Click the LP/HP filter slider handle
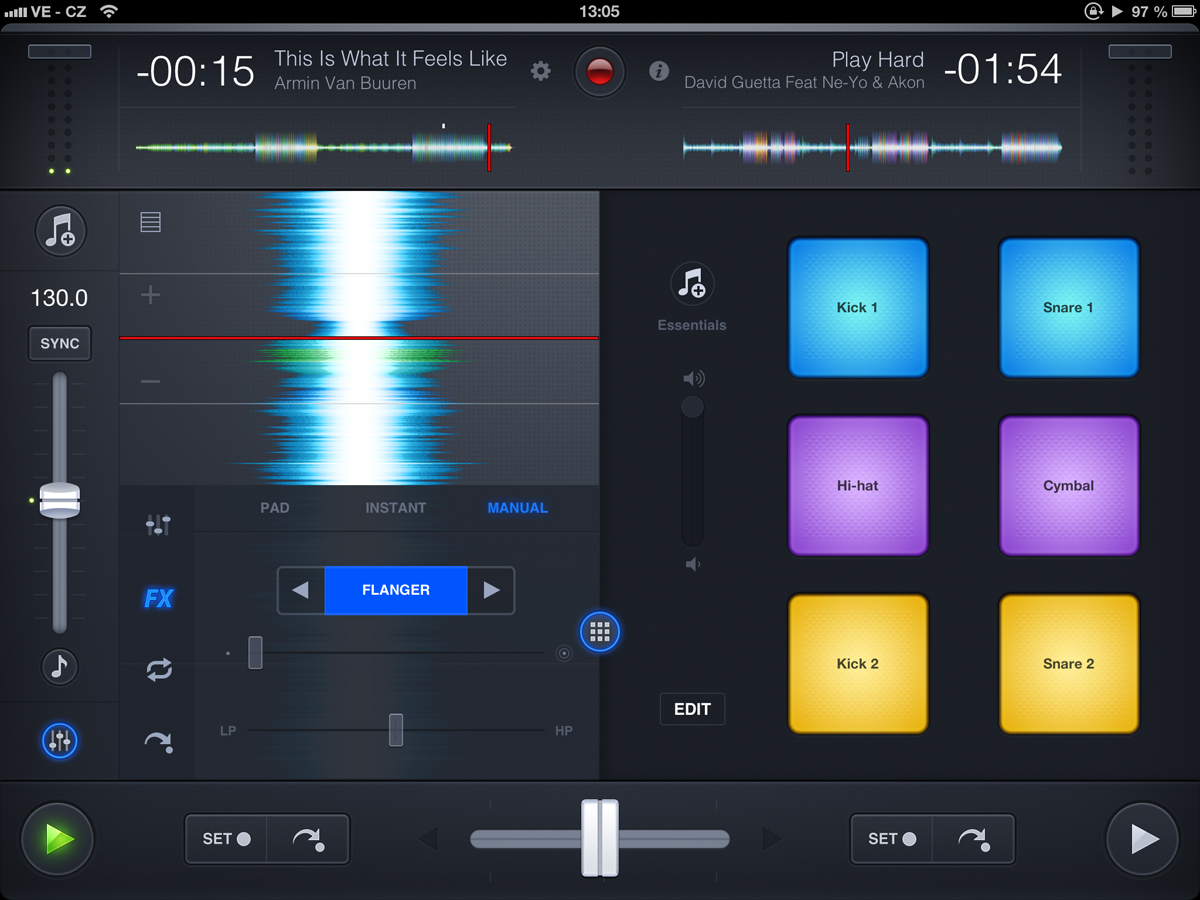The width and height of the screenshot is (1200, 900). (396, 730)
